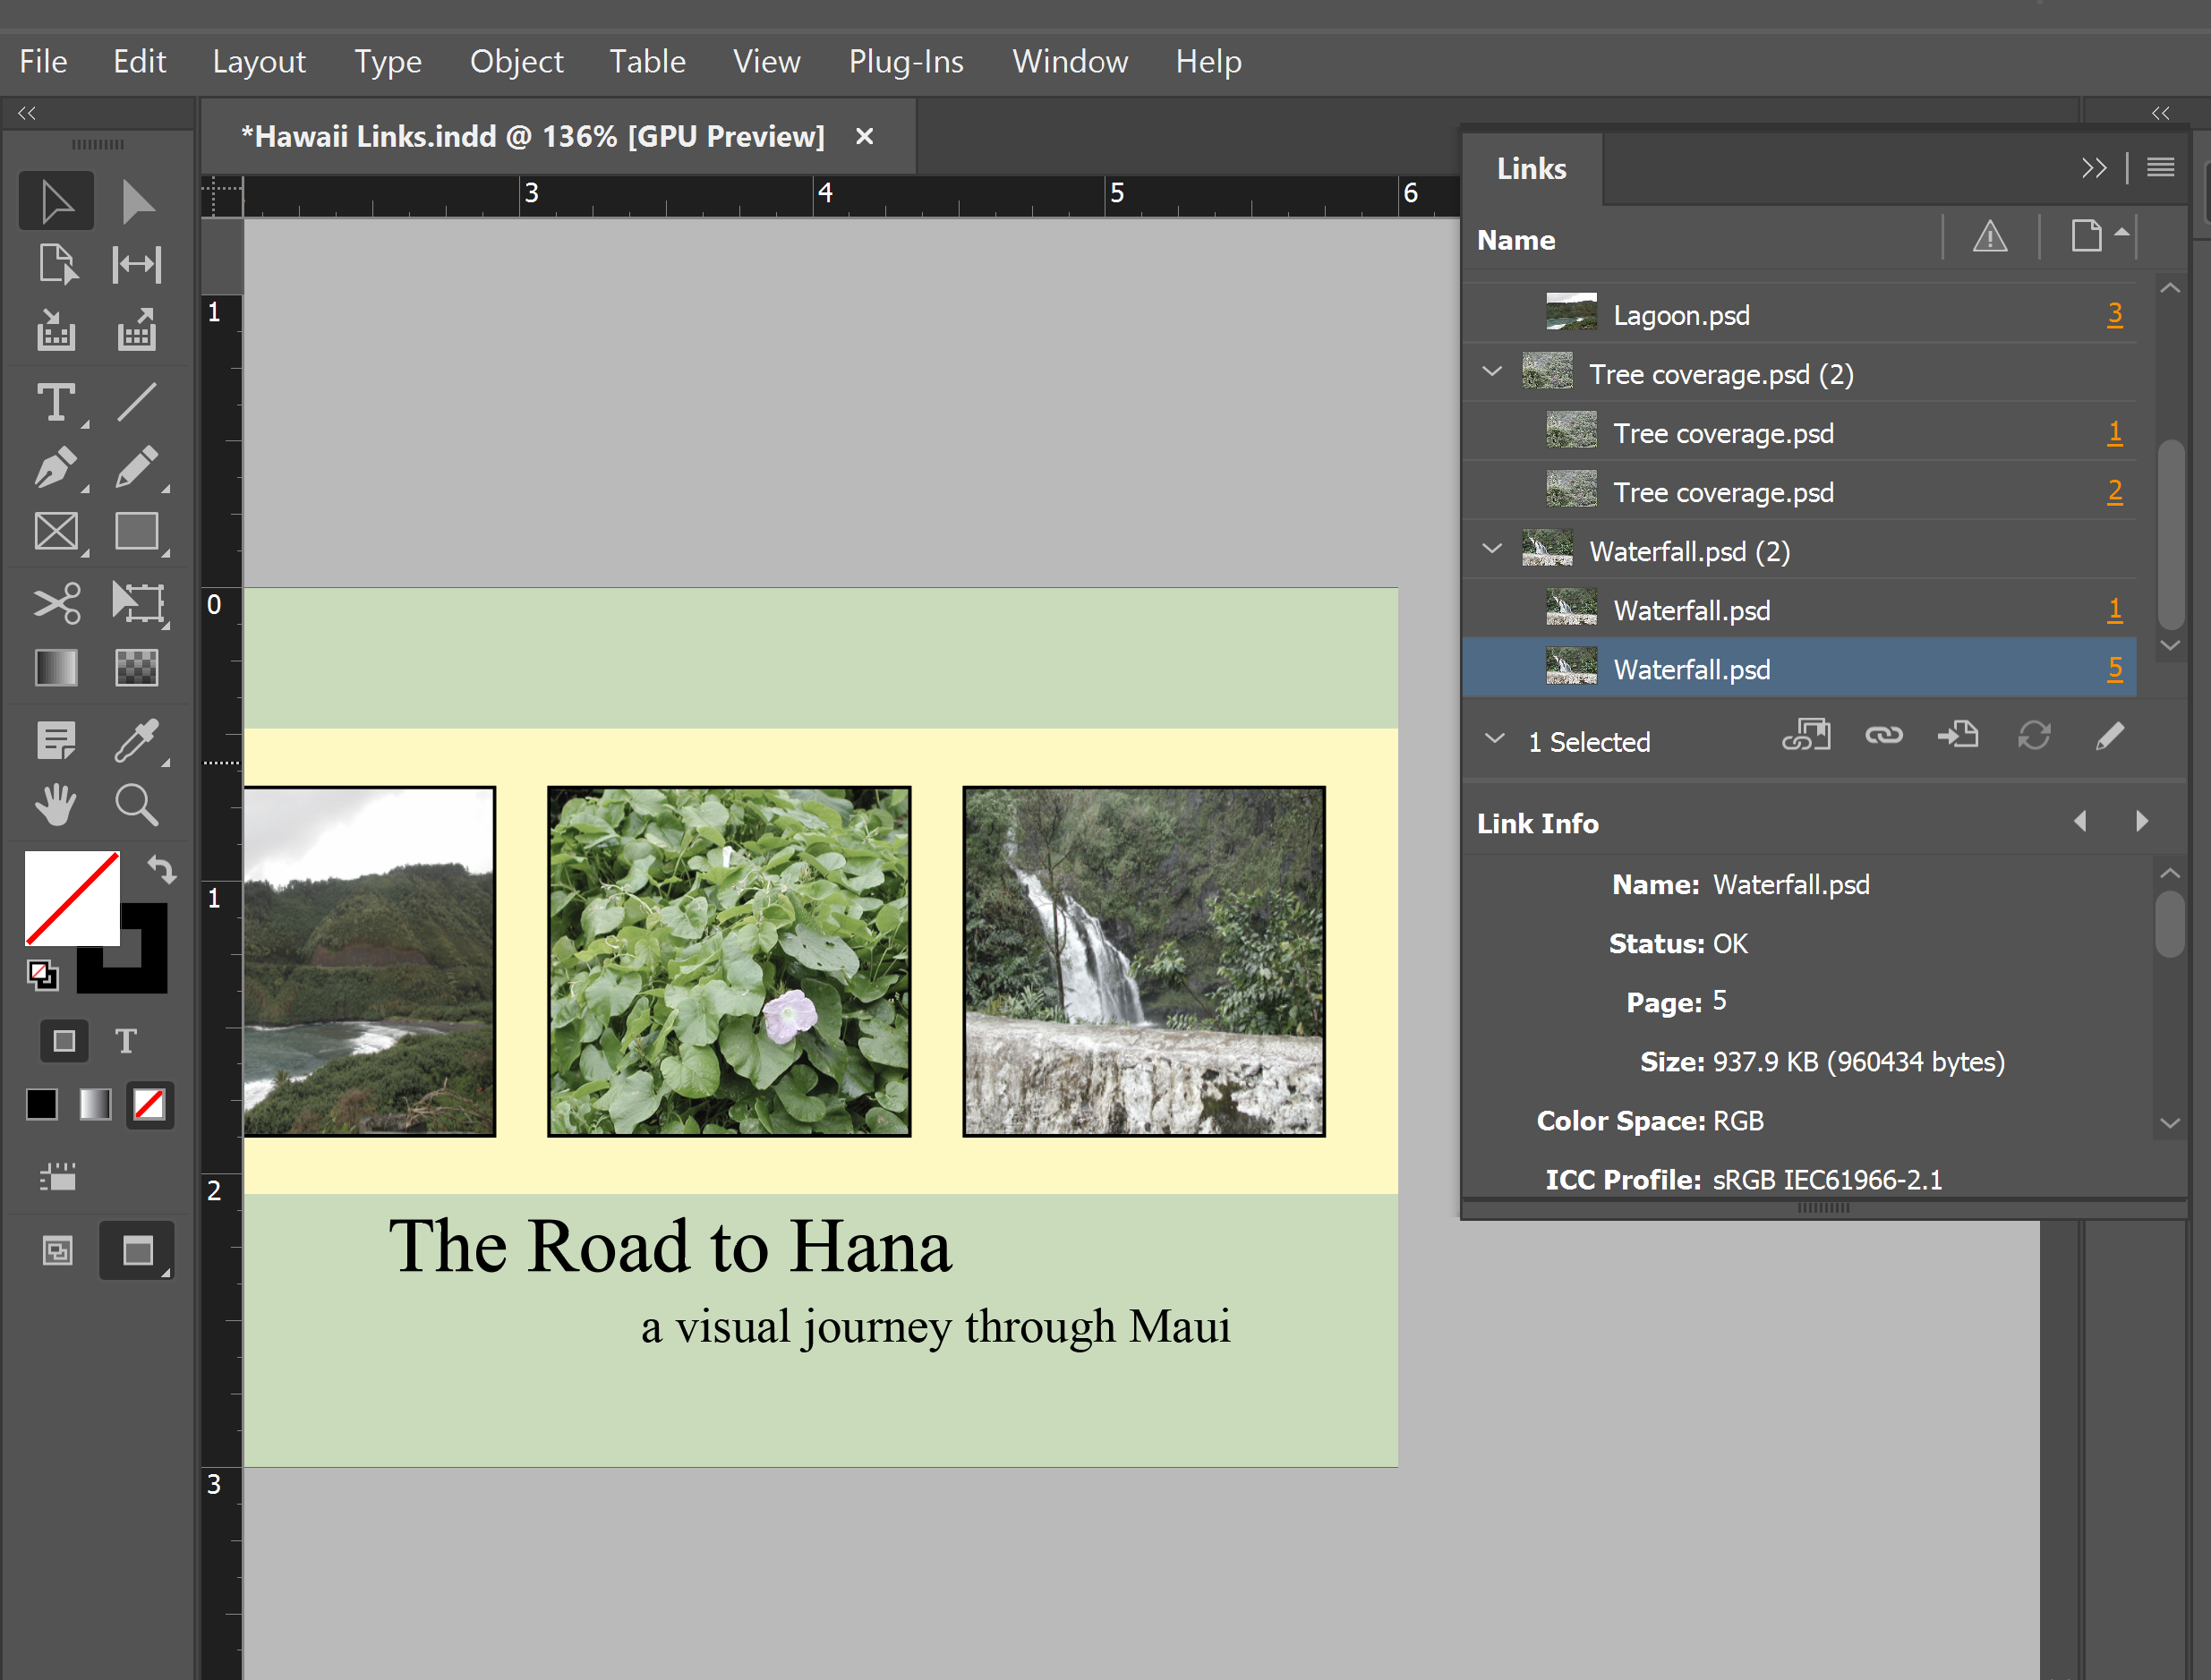
Task: Select the Pen tool
Action: point(56,467)
